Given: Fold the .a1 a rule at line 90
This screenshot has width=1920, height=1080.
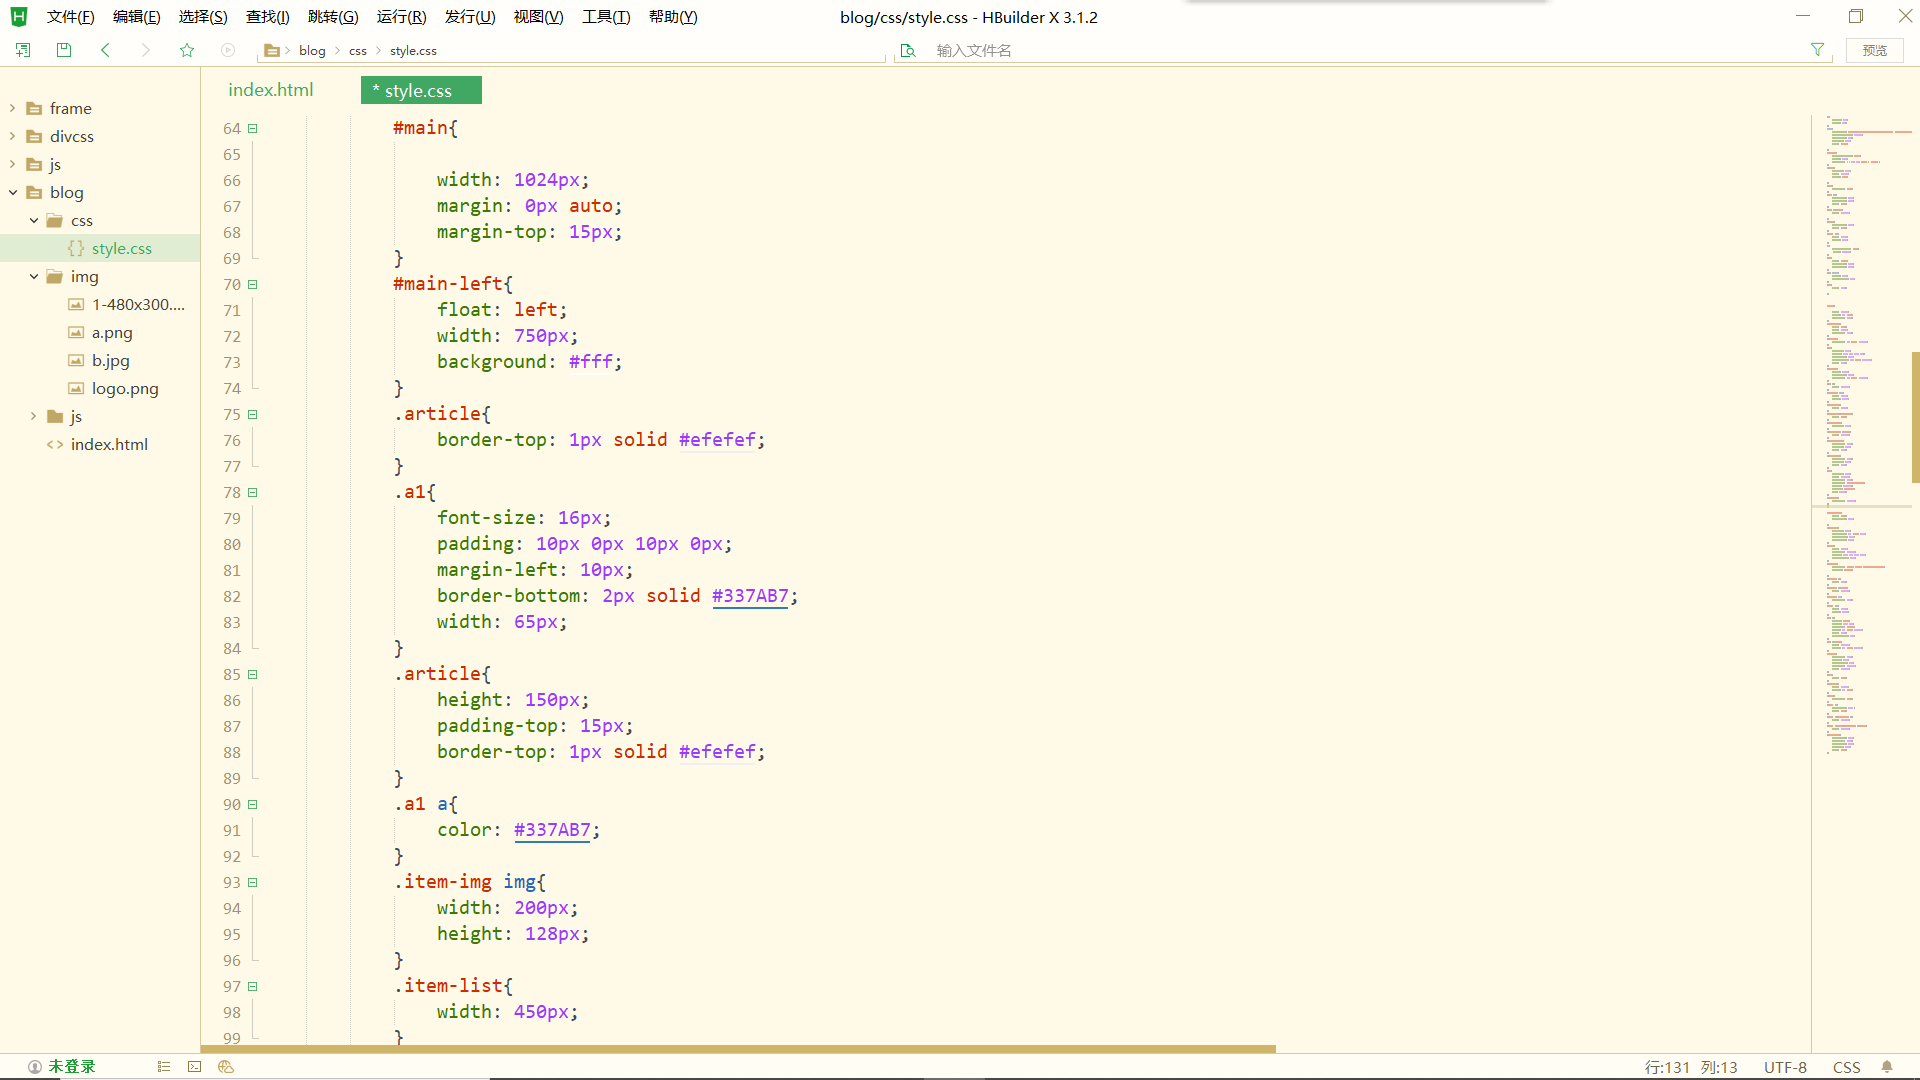Looking at the screenshot, I should coord(253,805).
